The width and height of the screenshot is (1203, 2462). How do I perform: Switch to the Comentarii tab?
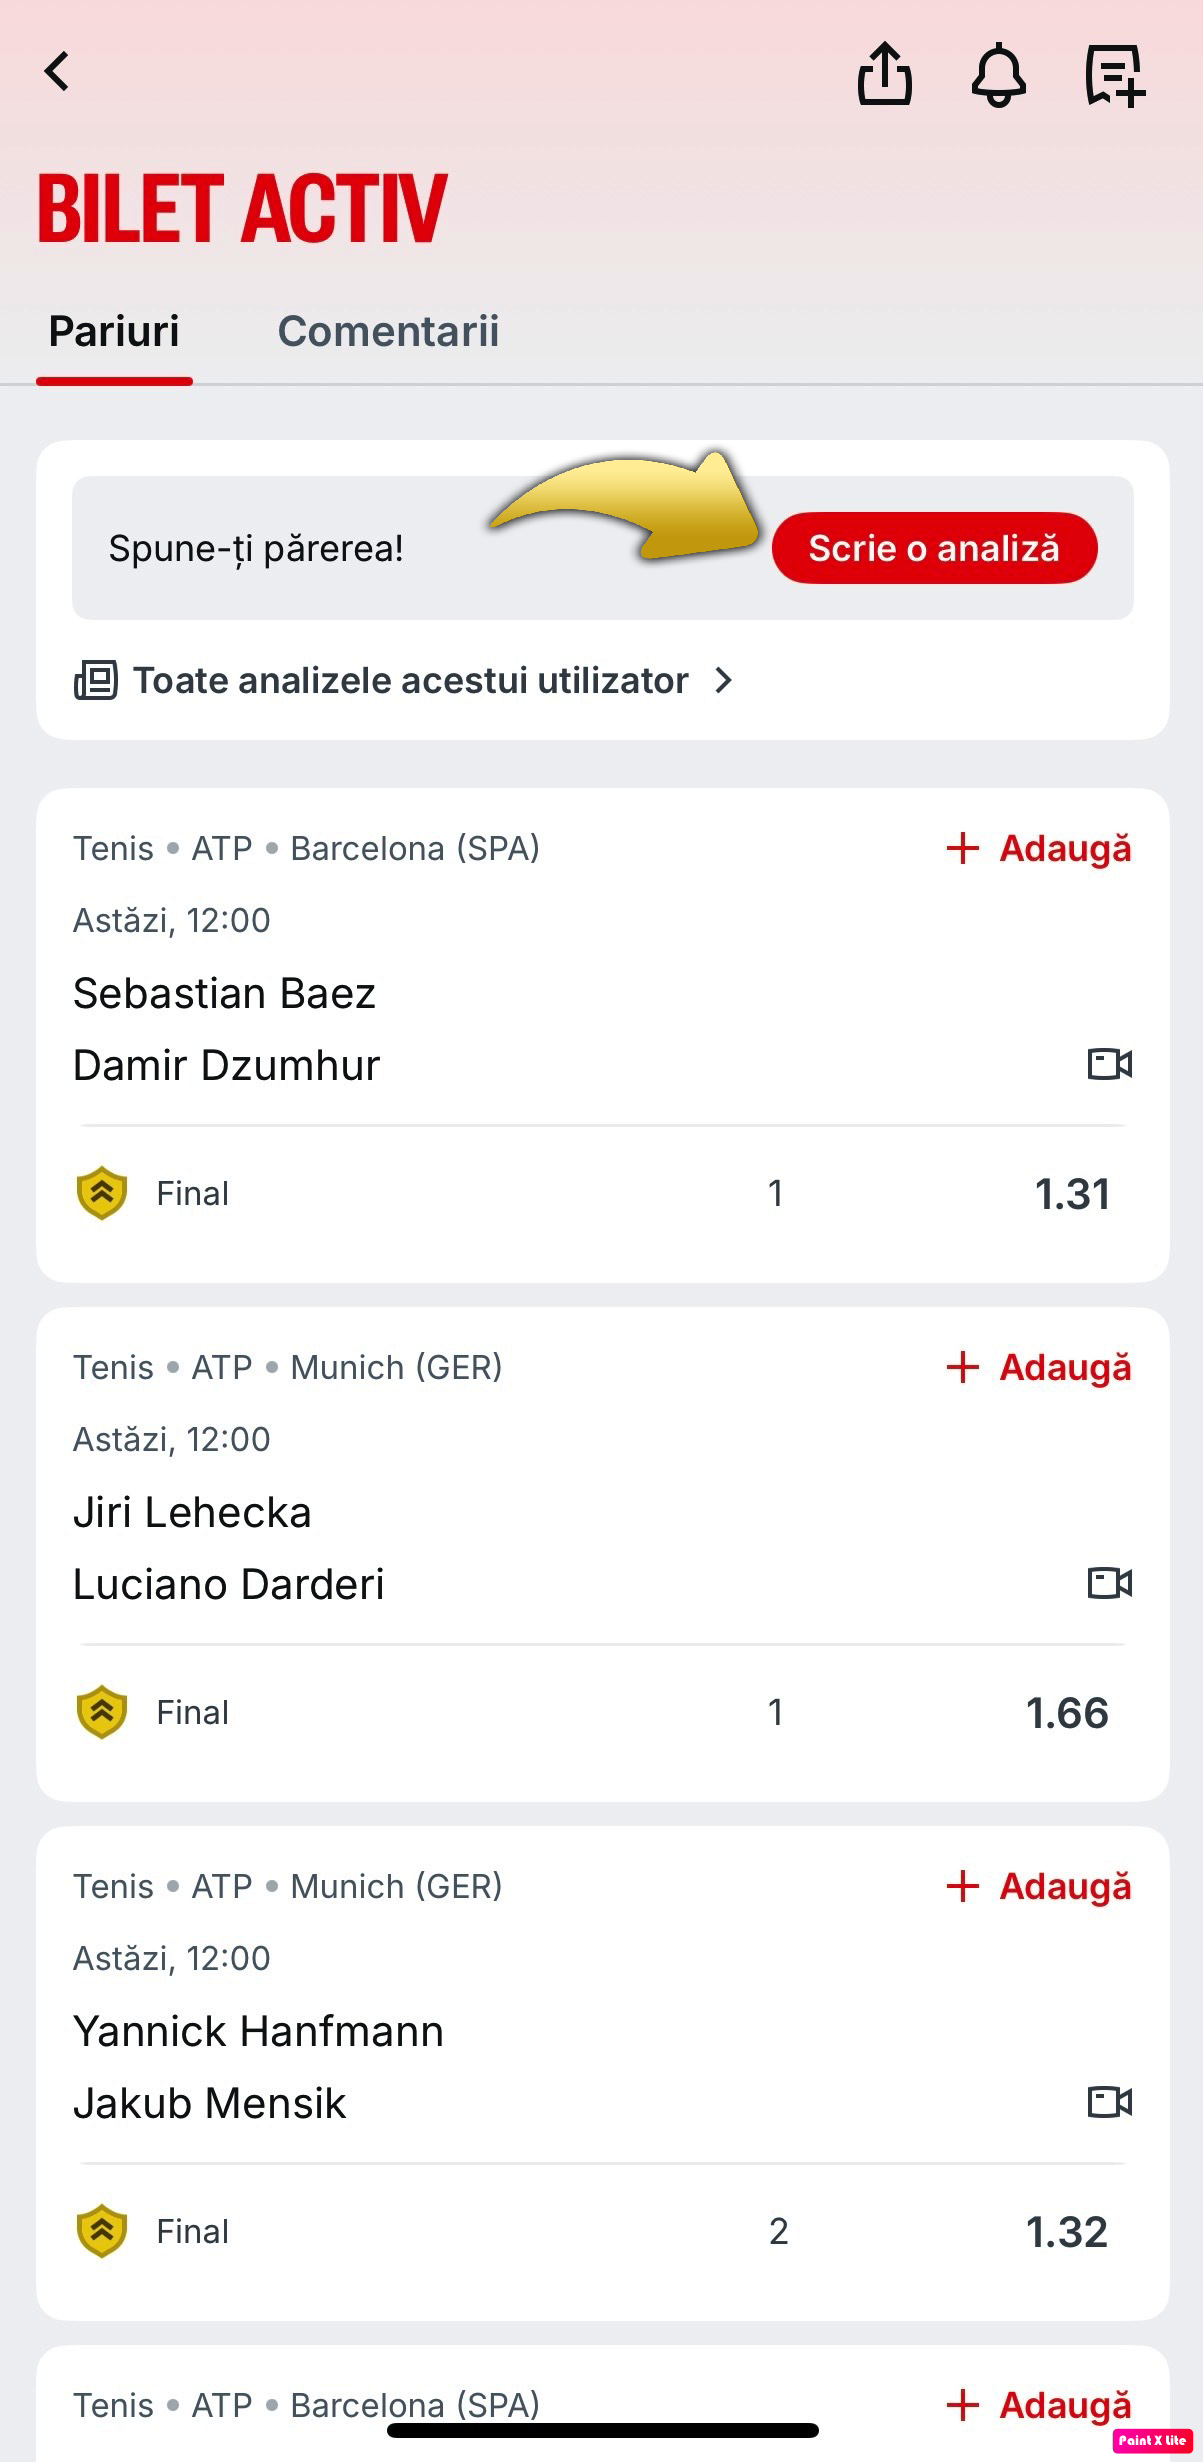[x=388, y=331]
